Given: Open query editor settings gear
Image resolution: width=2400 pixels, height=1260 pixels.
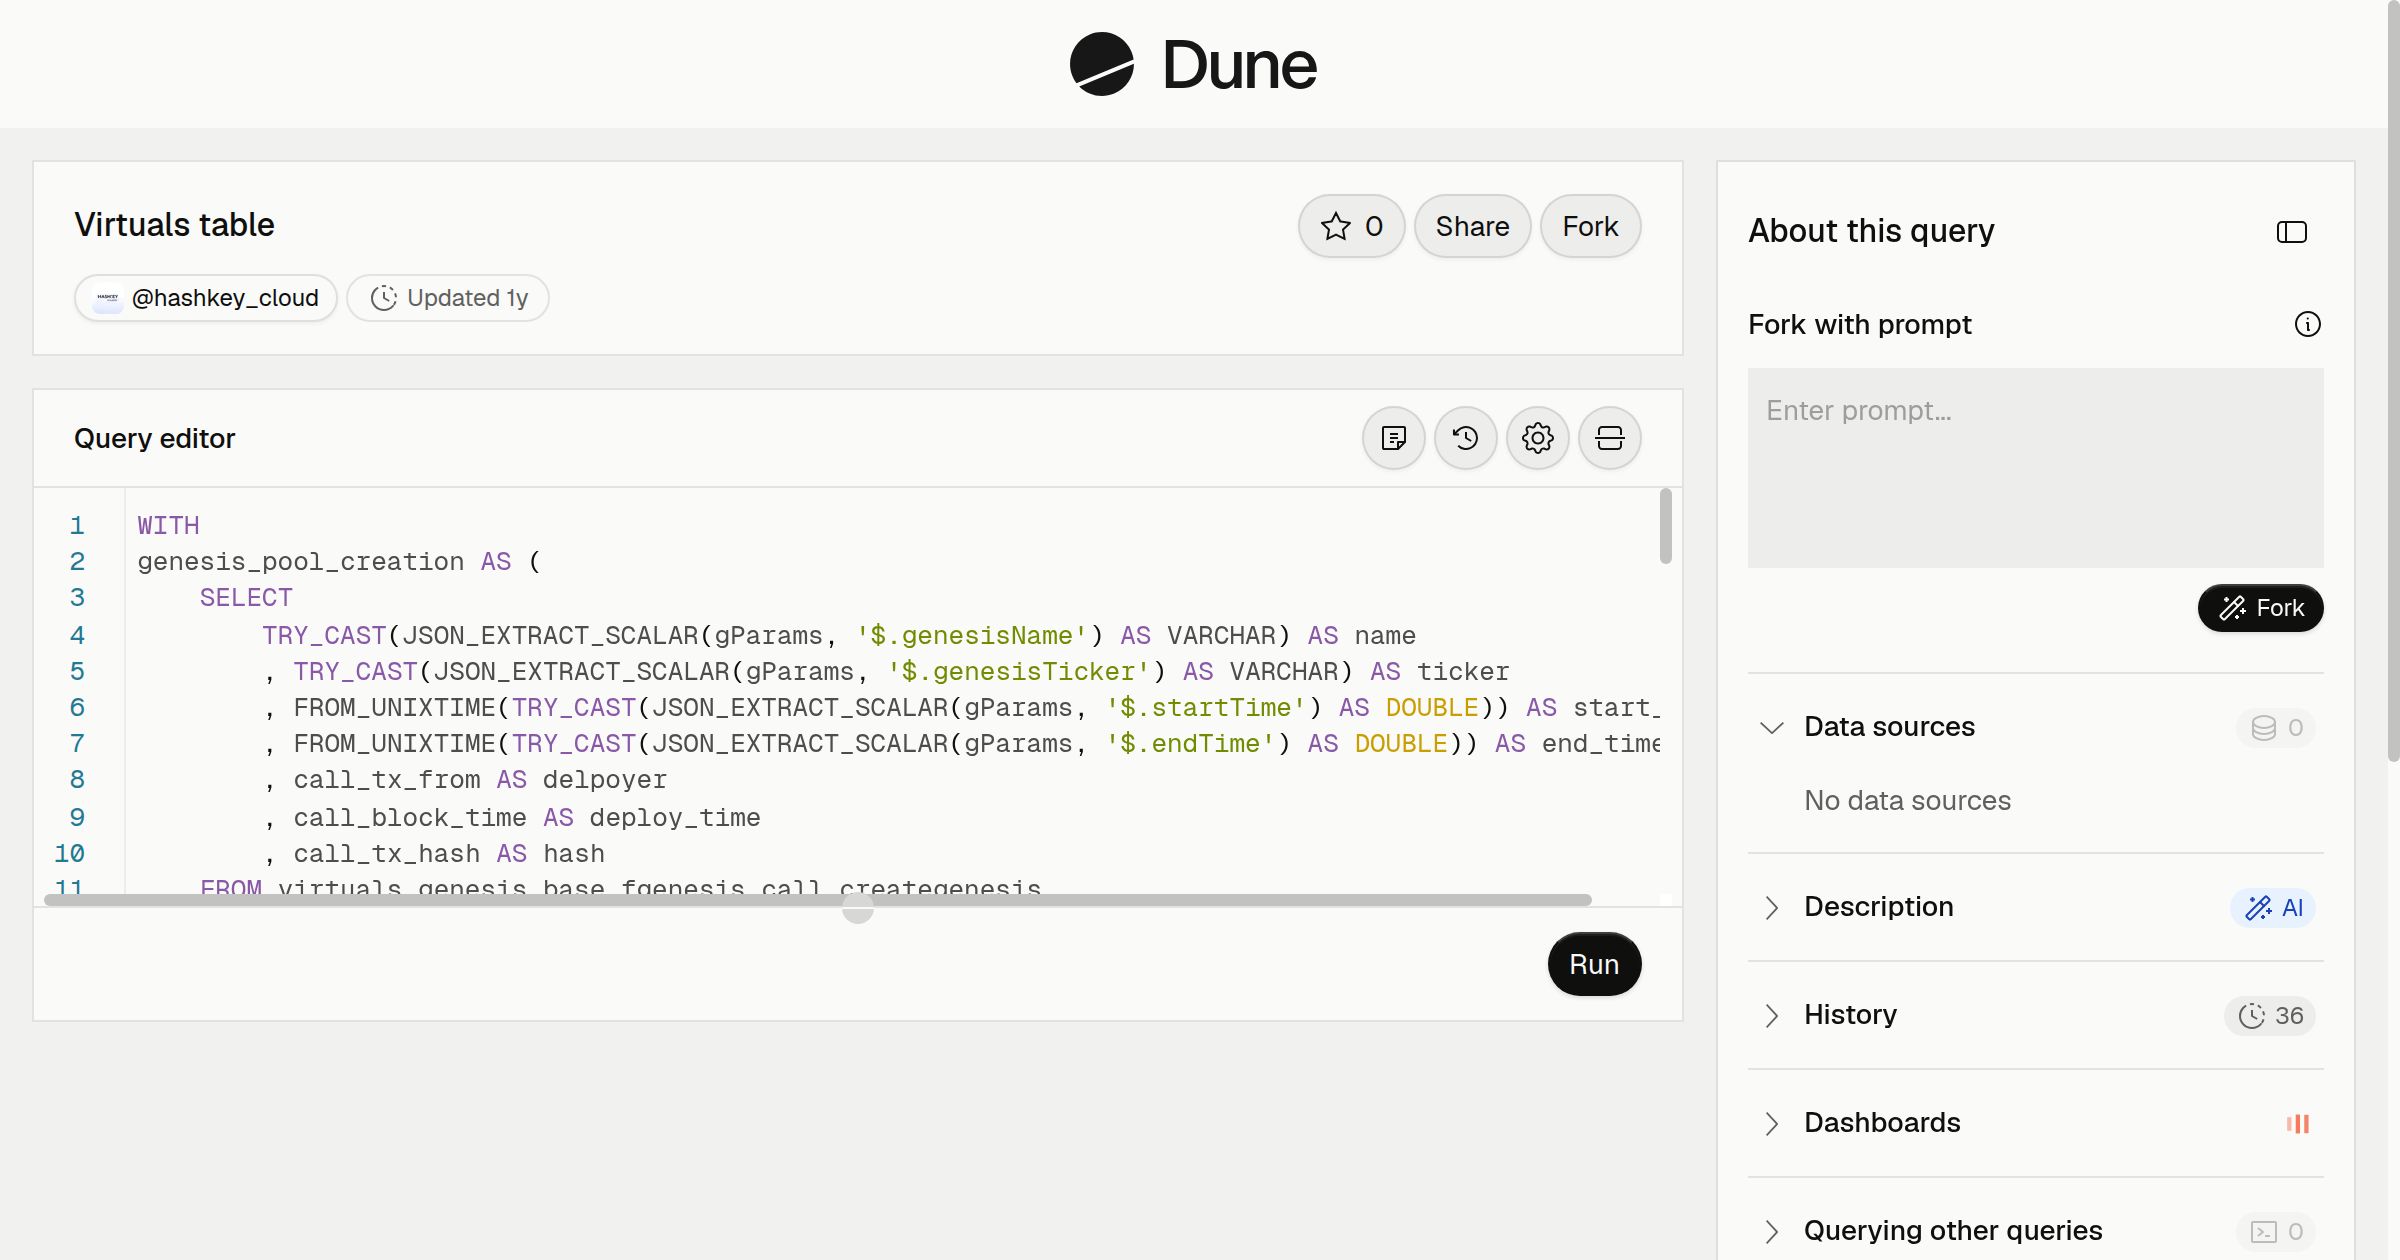Looking at the screenshot, I should 1537,438.
